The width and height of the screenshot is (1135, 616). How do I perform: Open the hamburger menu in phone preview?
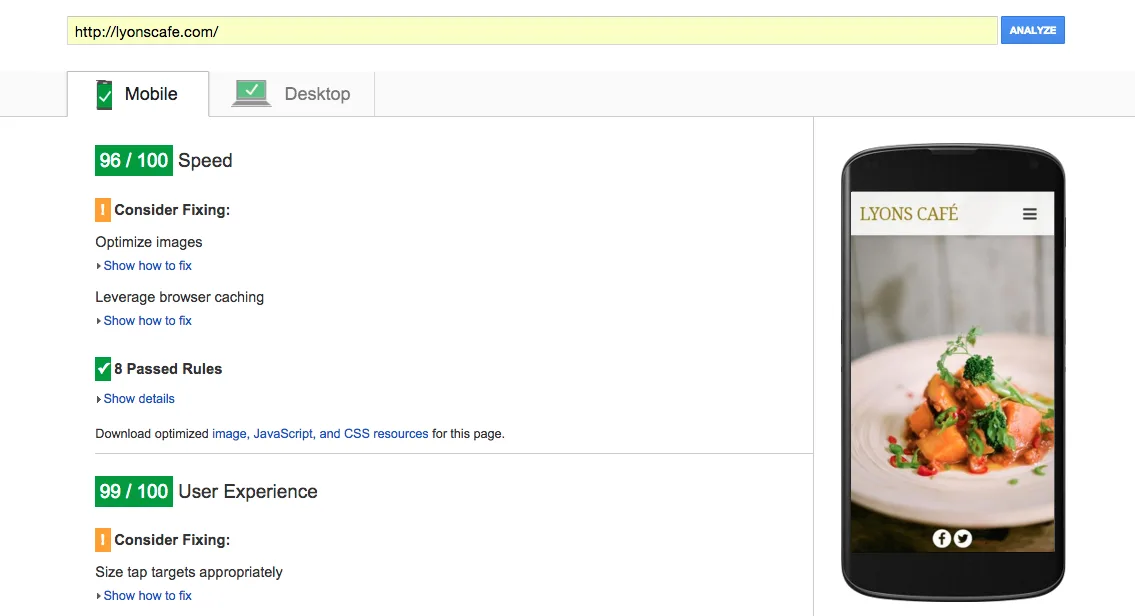point(1029,214)
